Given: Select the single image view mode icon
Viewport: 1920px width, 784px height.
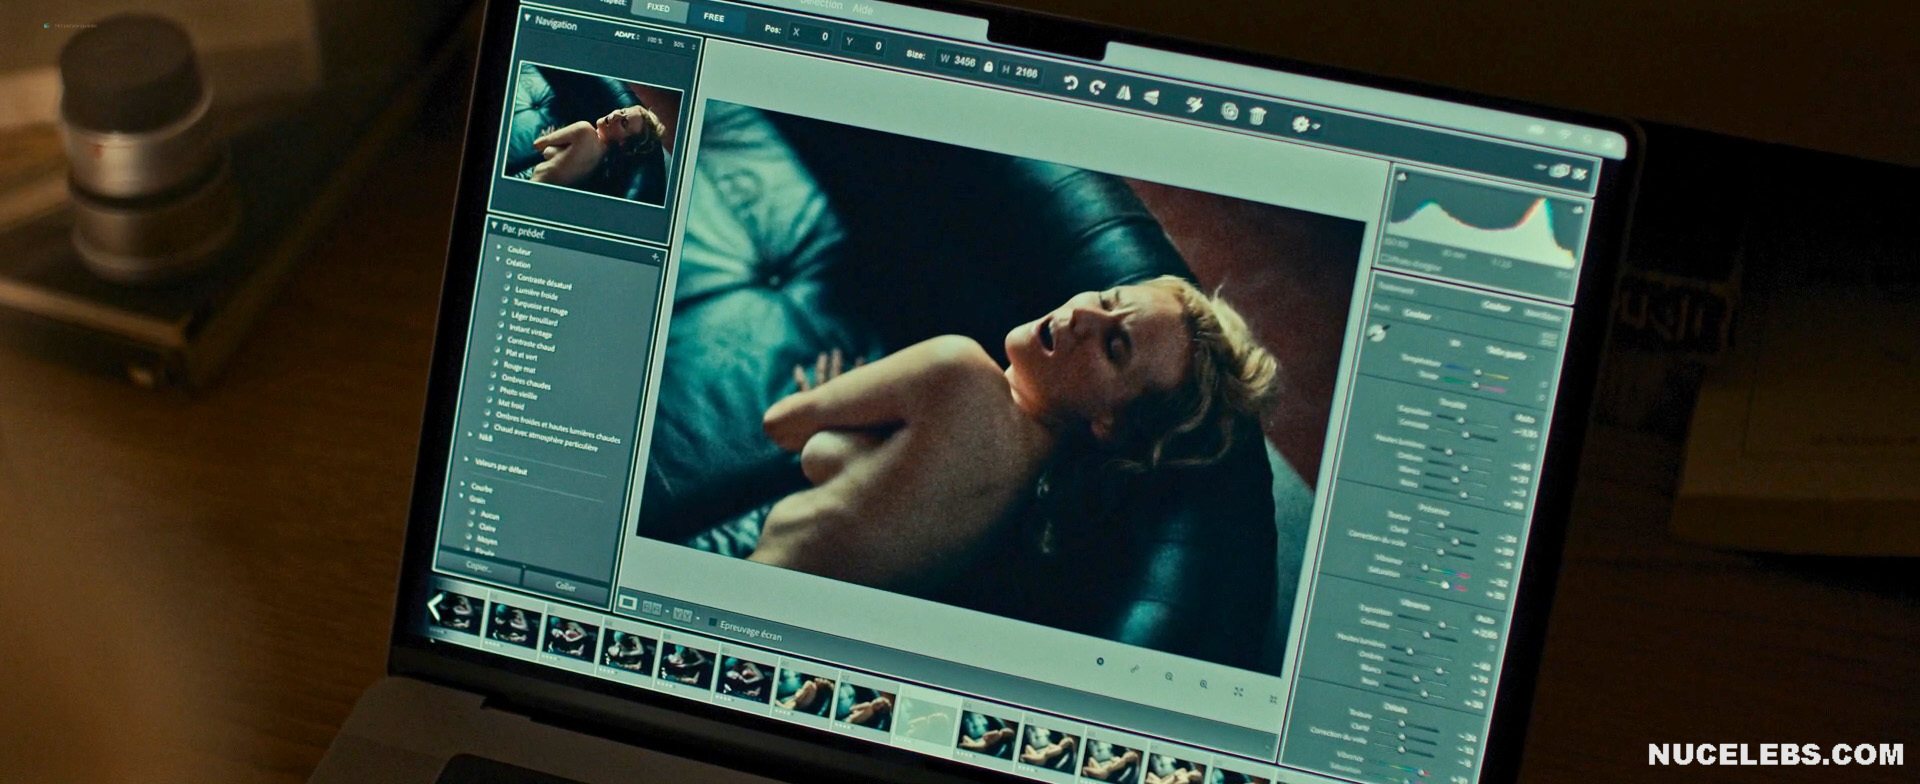Looking at the screenshot, I should 628,603.
